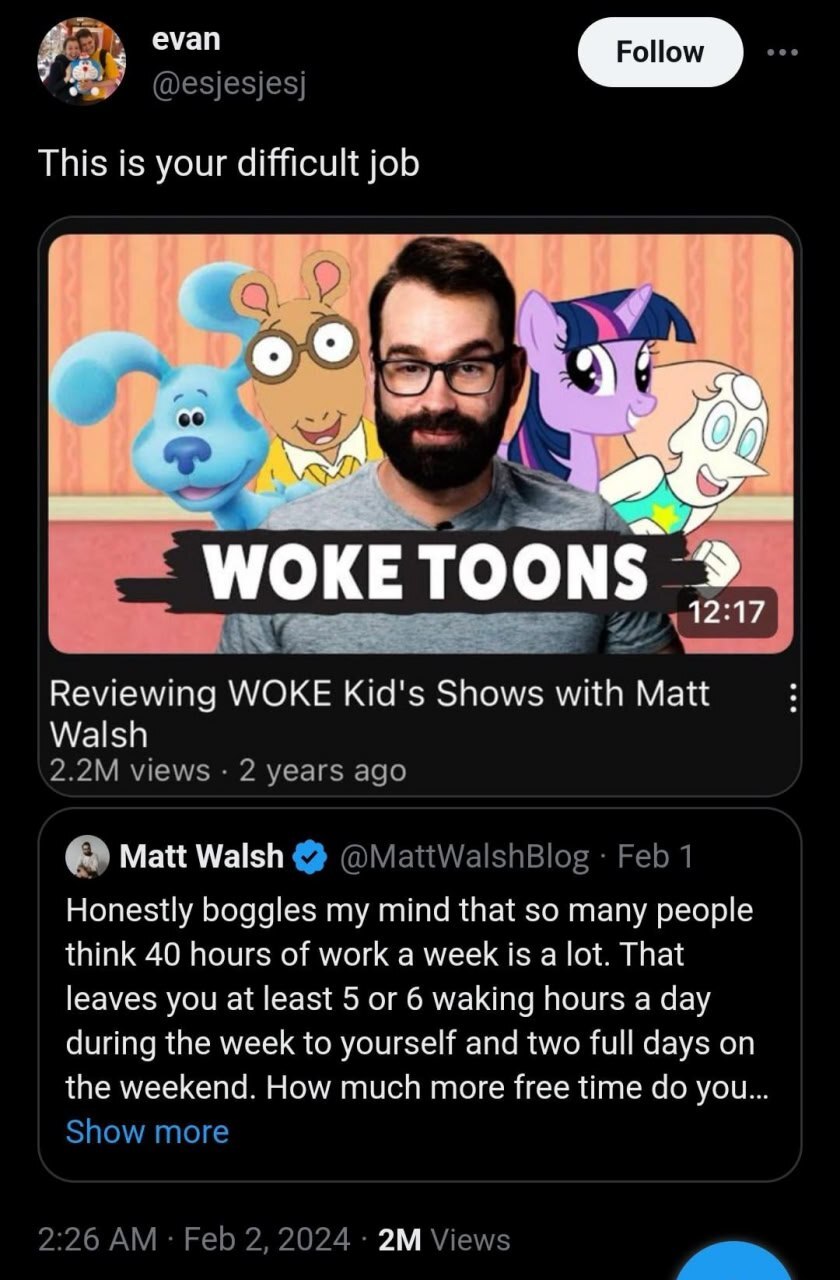
Task: Click Matt Walsh's blue verified badge
Action: [311, 856]
